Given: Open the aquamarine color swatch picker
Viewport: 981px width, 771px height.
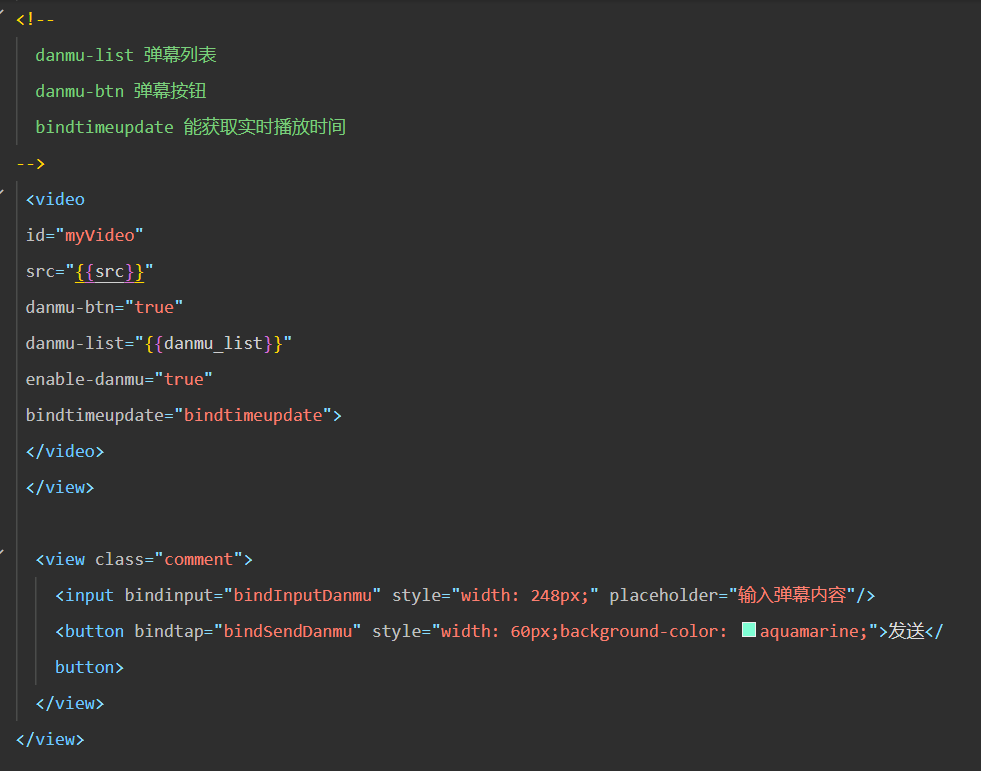Looking at the screenshot, I should pyautogui.click(x=749, y=630).
